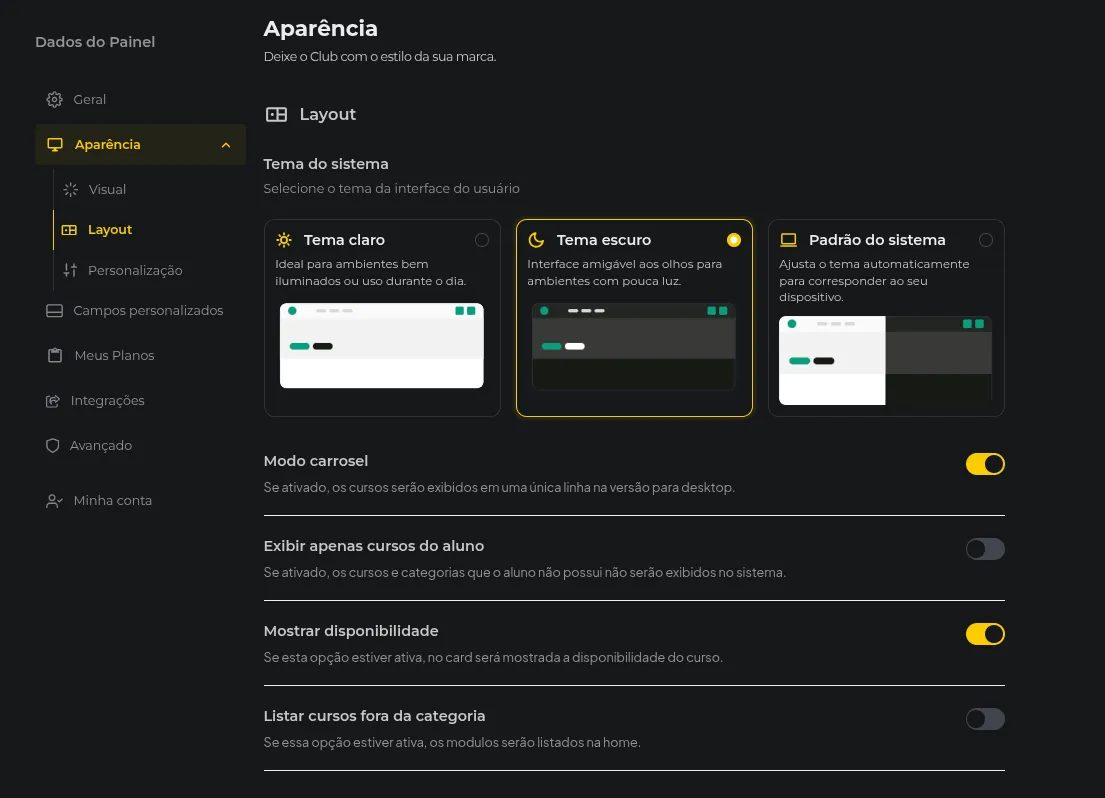Enable Listar cursos fora da categoria toggle
The height and width of the screenshot is (798, 1105).
point(985,719)
